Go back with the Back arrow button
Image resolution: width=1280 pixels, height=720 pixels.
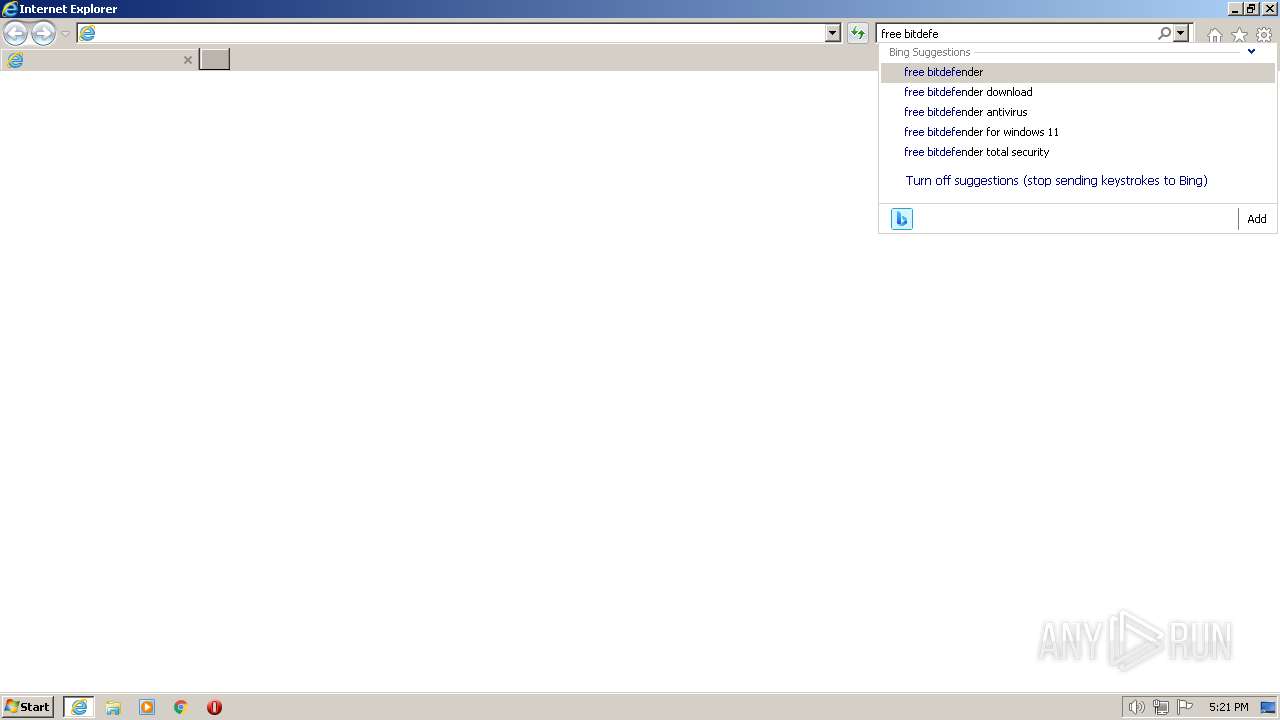point(15,34)
